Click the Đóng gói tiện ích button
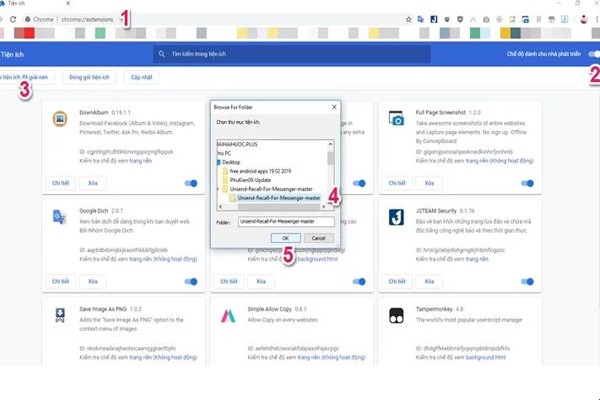The height and width of the screenshot is (400, 600). point(89,77)
